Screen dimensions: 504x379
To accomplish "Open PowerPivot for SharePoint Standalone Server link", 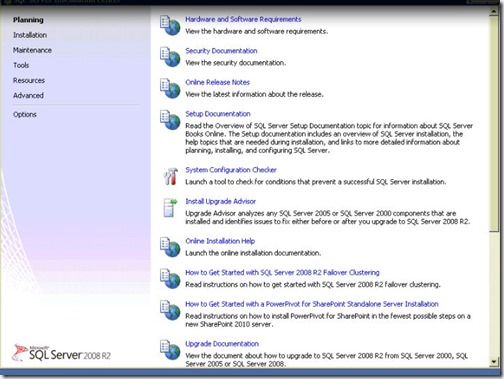I will (312, 304).
